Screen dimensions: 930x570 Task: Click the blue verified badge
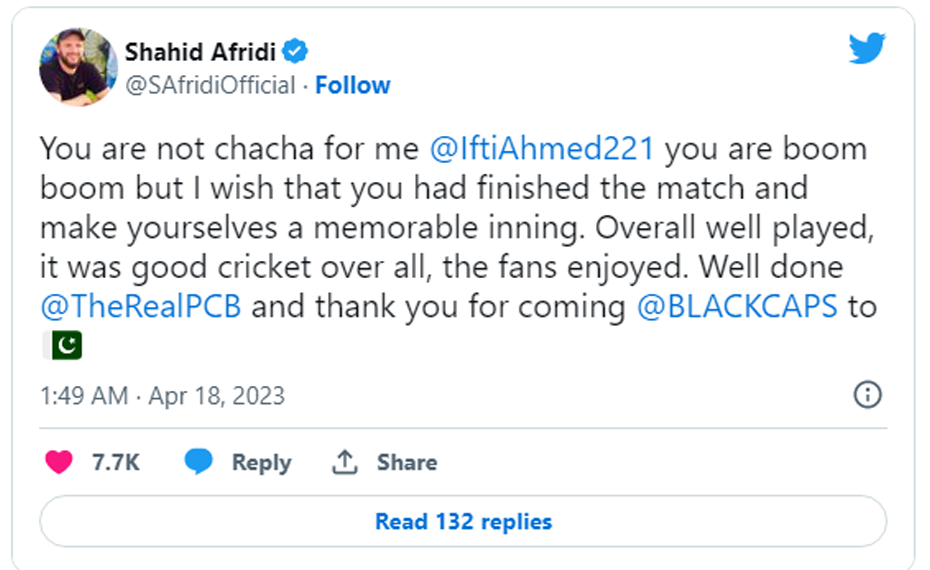coord(296,51)
